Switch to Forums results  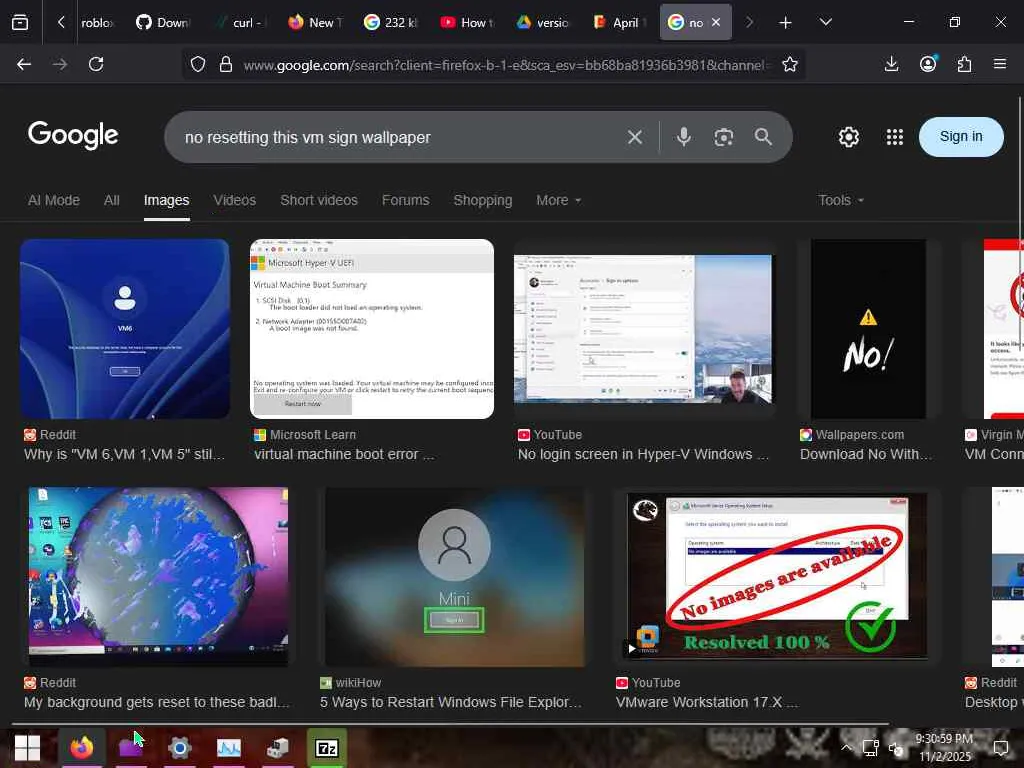[x=406, y=200]
